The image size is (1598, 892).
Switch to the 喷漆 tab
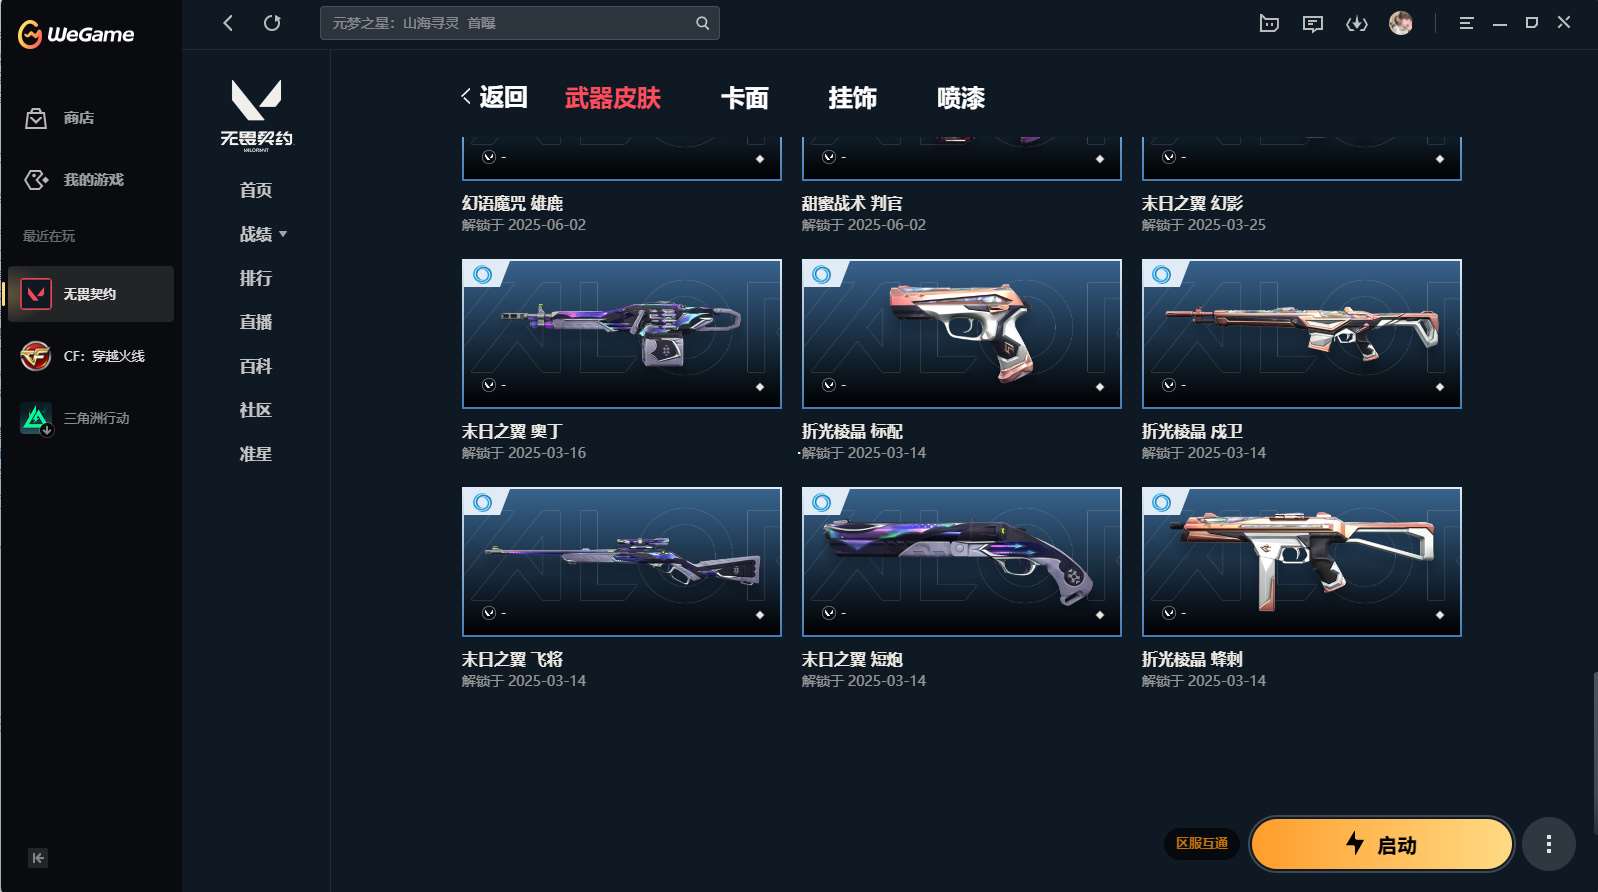pos(961,98)
